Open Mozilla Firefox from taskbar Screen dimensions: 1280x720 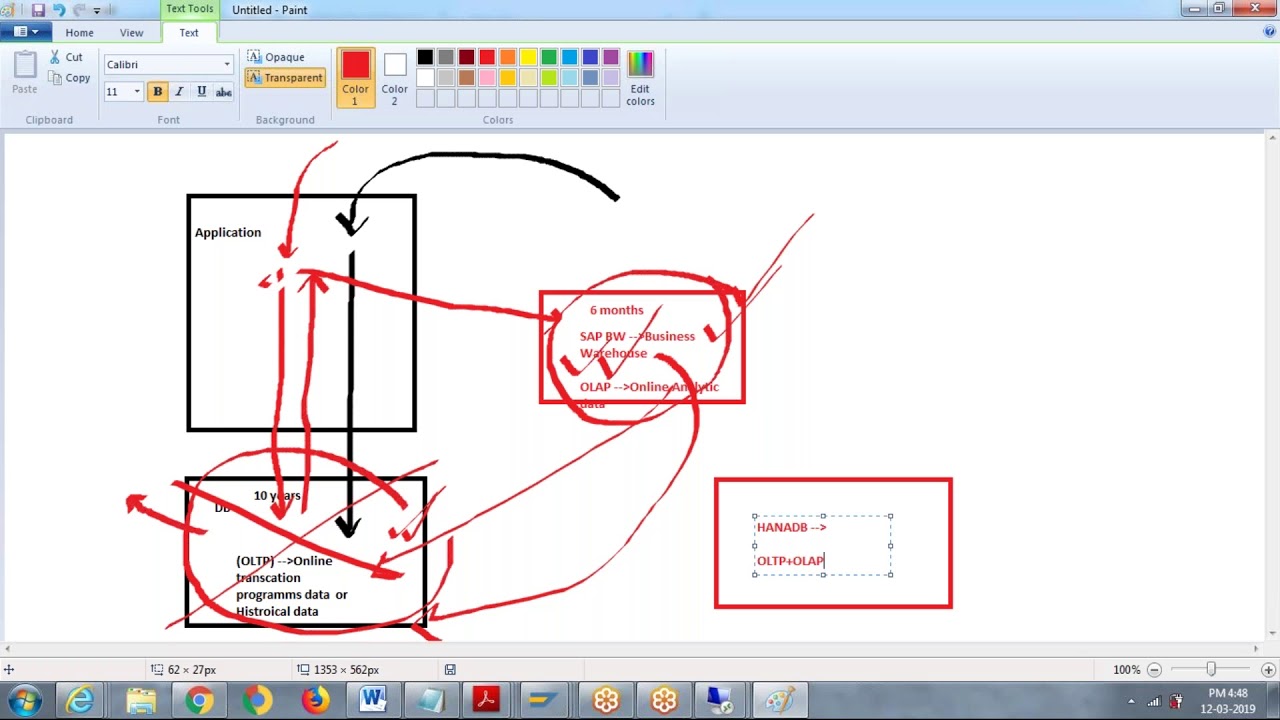click(x=315, y=701)
